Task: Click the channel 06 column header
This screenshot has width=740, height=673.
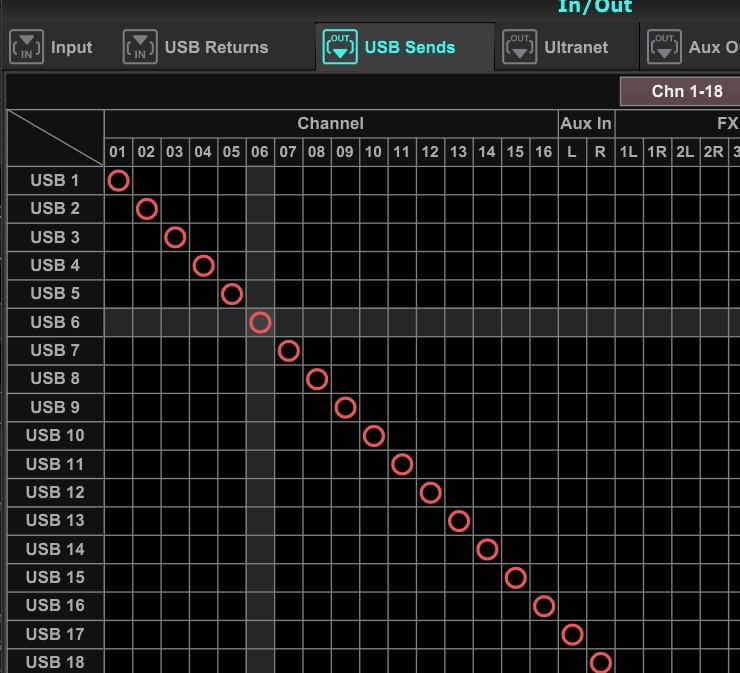Action: (x=260, y=152)
